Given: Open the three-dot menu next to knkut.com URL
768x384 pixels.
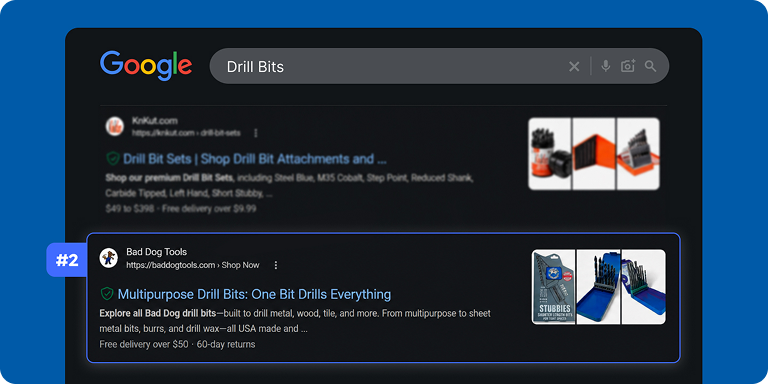Looking at the screenshot, I should pos(256,133).
